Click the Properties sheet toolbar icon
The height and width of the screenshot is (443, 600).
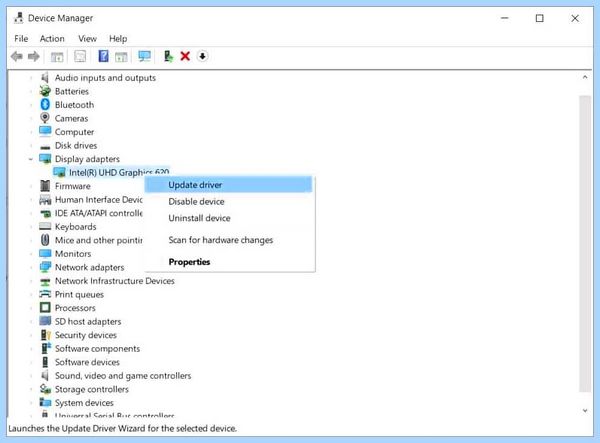[x=80, y=57]
